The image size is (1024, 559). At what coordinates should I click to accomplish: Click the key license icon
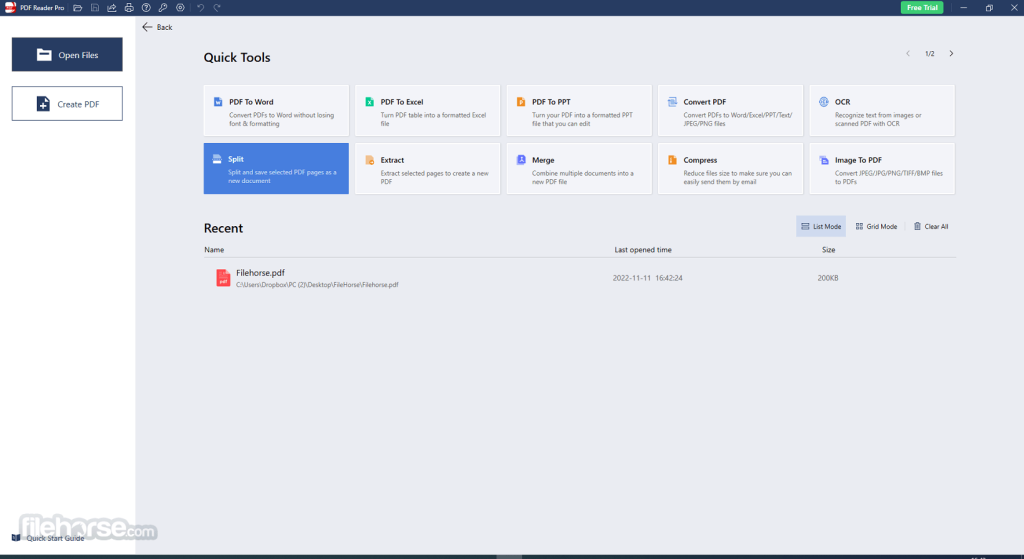click(163, 8)
